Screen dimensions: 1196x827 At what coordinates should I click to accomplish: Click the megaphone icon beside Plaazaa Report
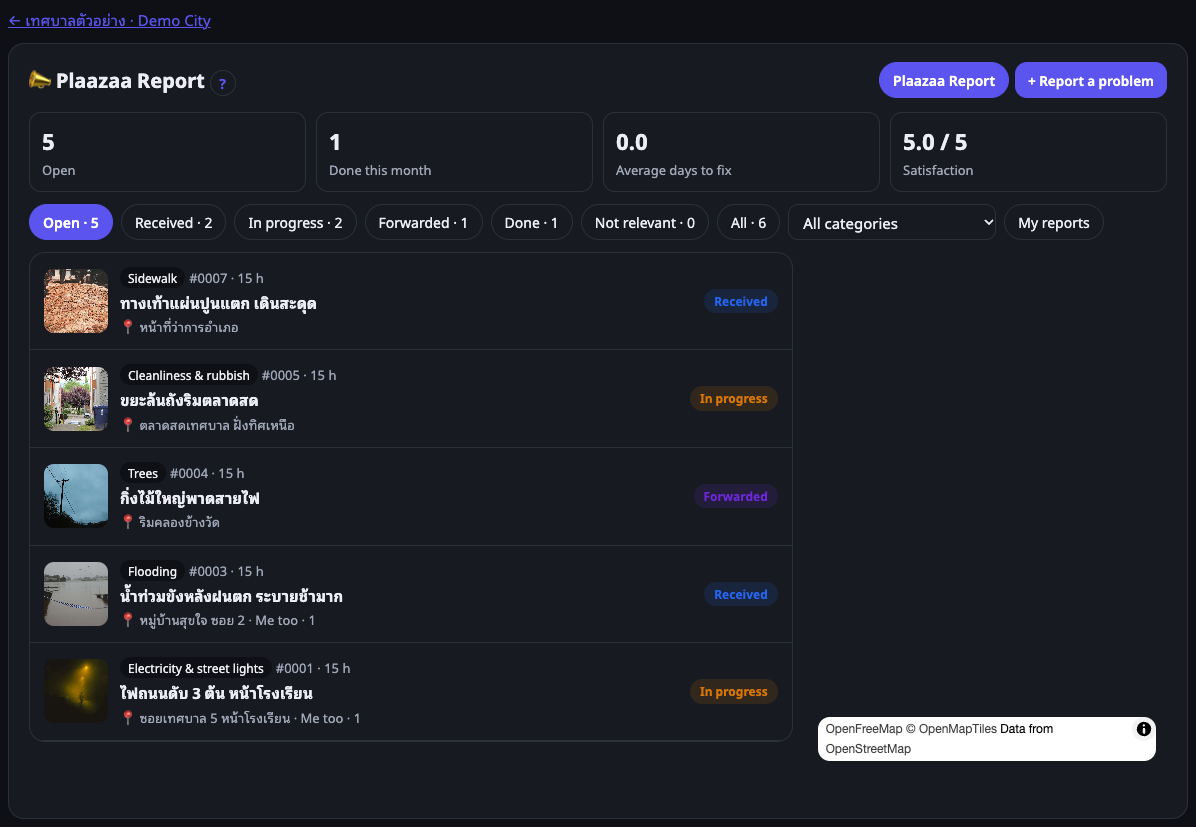click(40, 80)
